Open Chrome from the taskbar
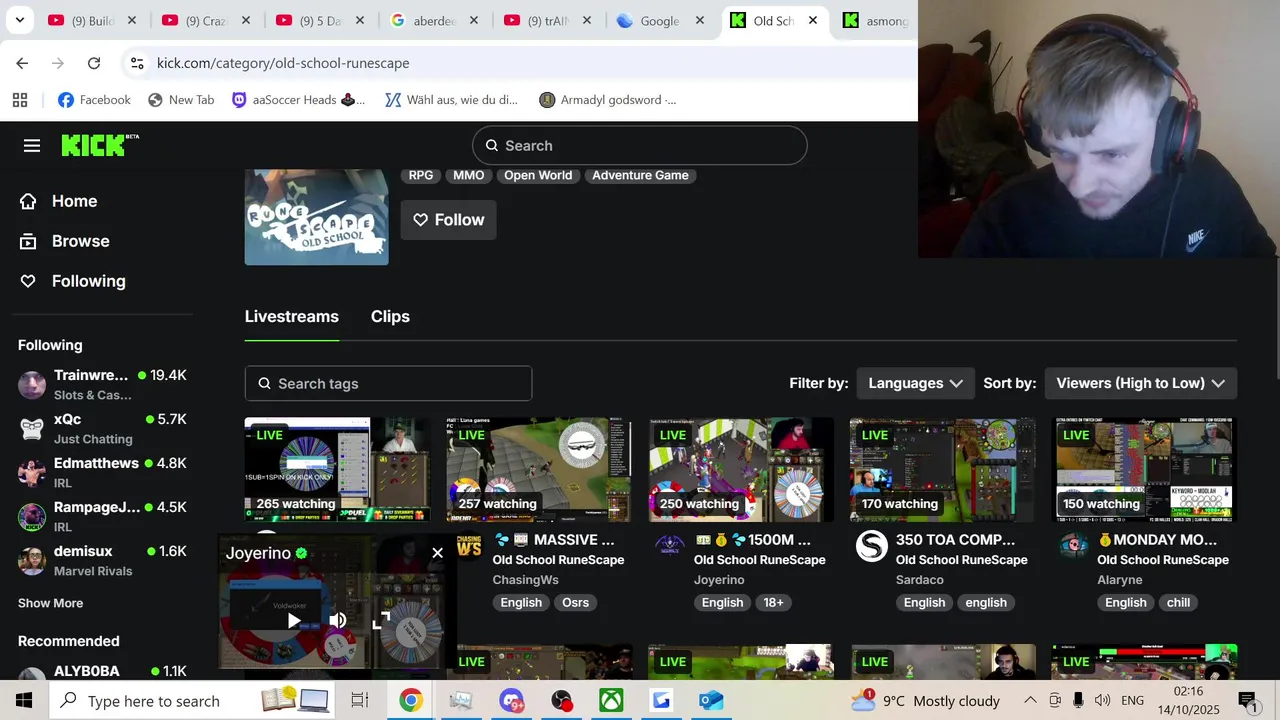Viewport: 1280px width, 720px height. 411,701
